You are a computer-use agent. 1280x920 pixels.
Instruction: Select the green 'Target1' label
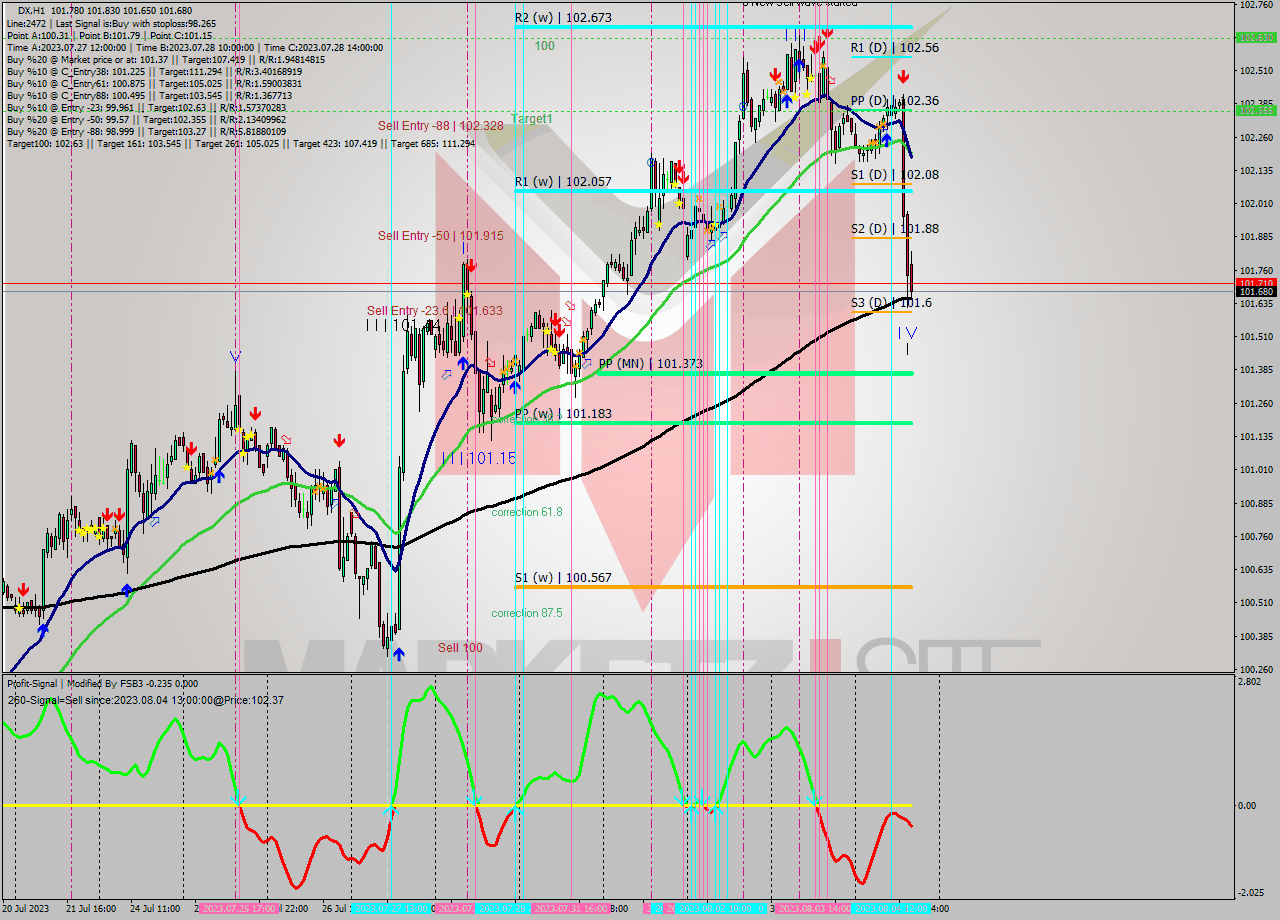[532, 119]
